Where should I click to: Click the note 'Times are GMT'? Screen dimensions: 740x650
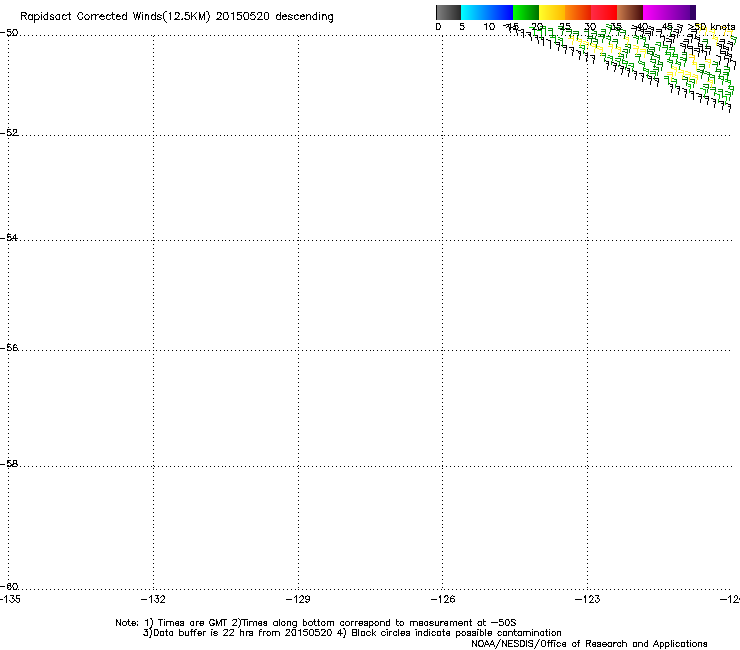[x=193, y=623]
